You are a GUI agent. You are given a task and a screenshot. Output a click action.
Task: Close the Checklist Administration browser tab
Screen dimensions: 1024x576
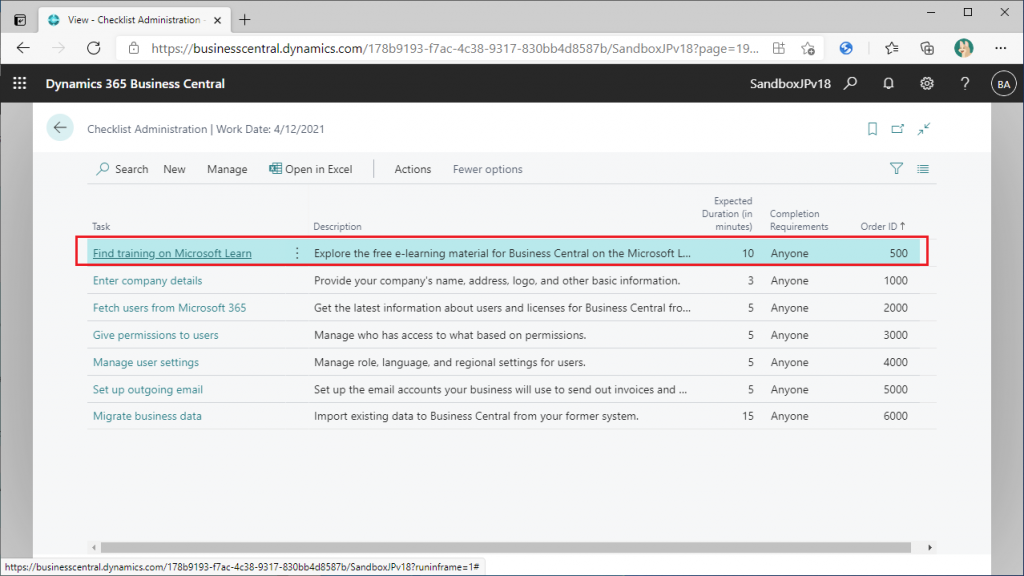pos(217,20)
